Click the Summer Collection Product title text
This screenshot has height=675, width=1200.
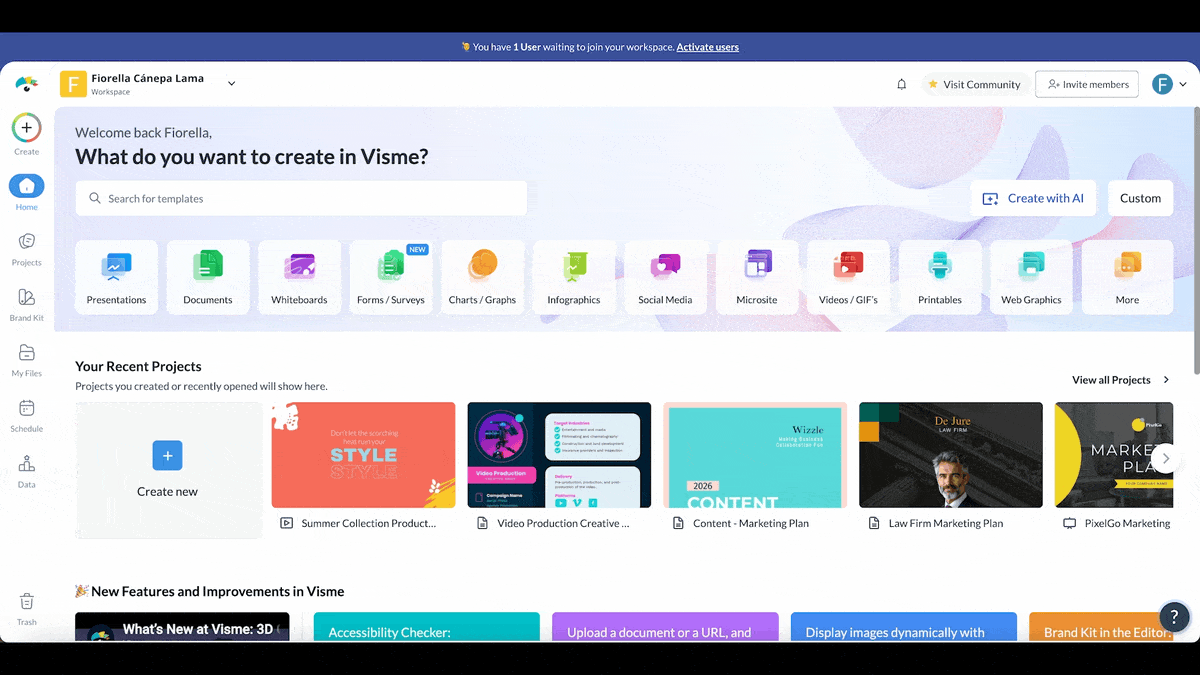(368, 523)
